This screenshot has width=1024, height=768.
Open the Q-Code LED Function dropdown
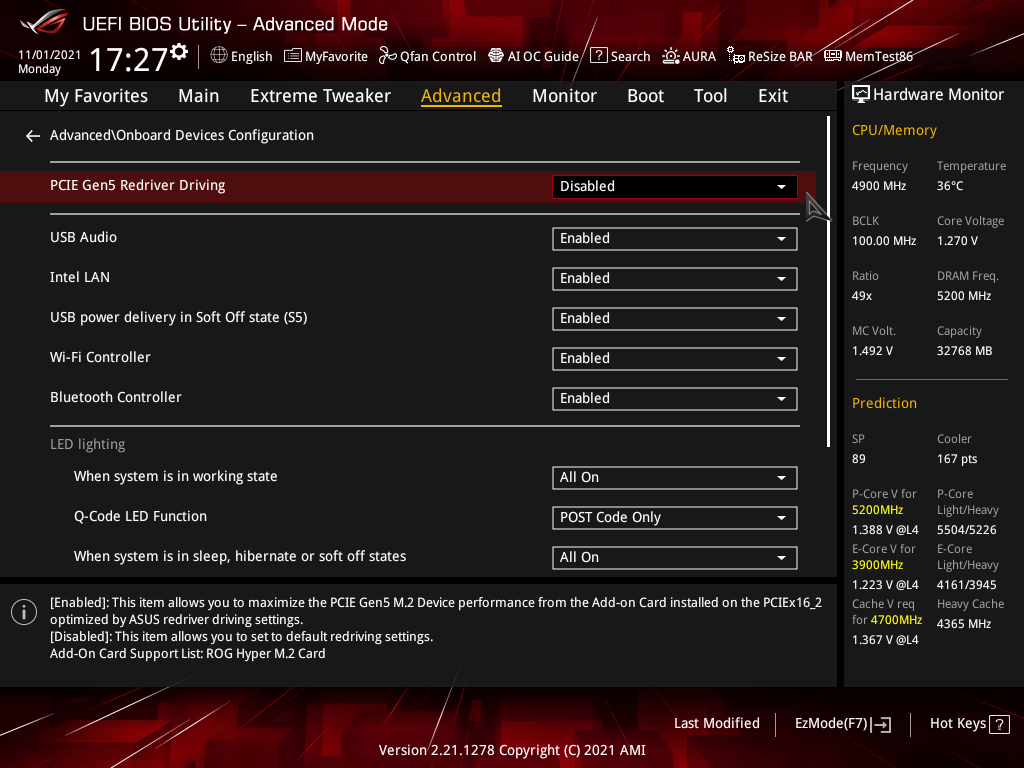click(675, 518)
